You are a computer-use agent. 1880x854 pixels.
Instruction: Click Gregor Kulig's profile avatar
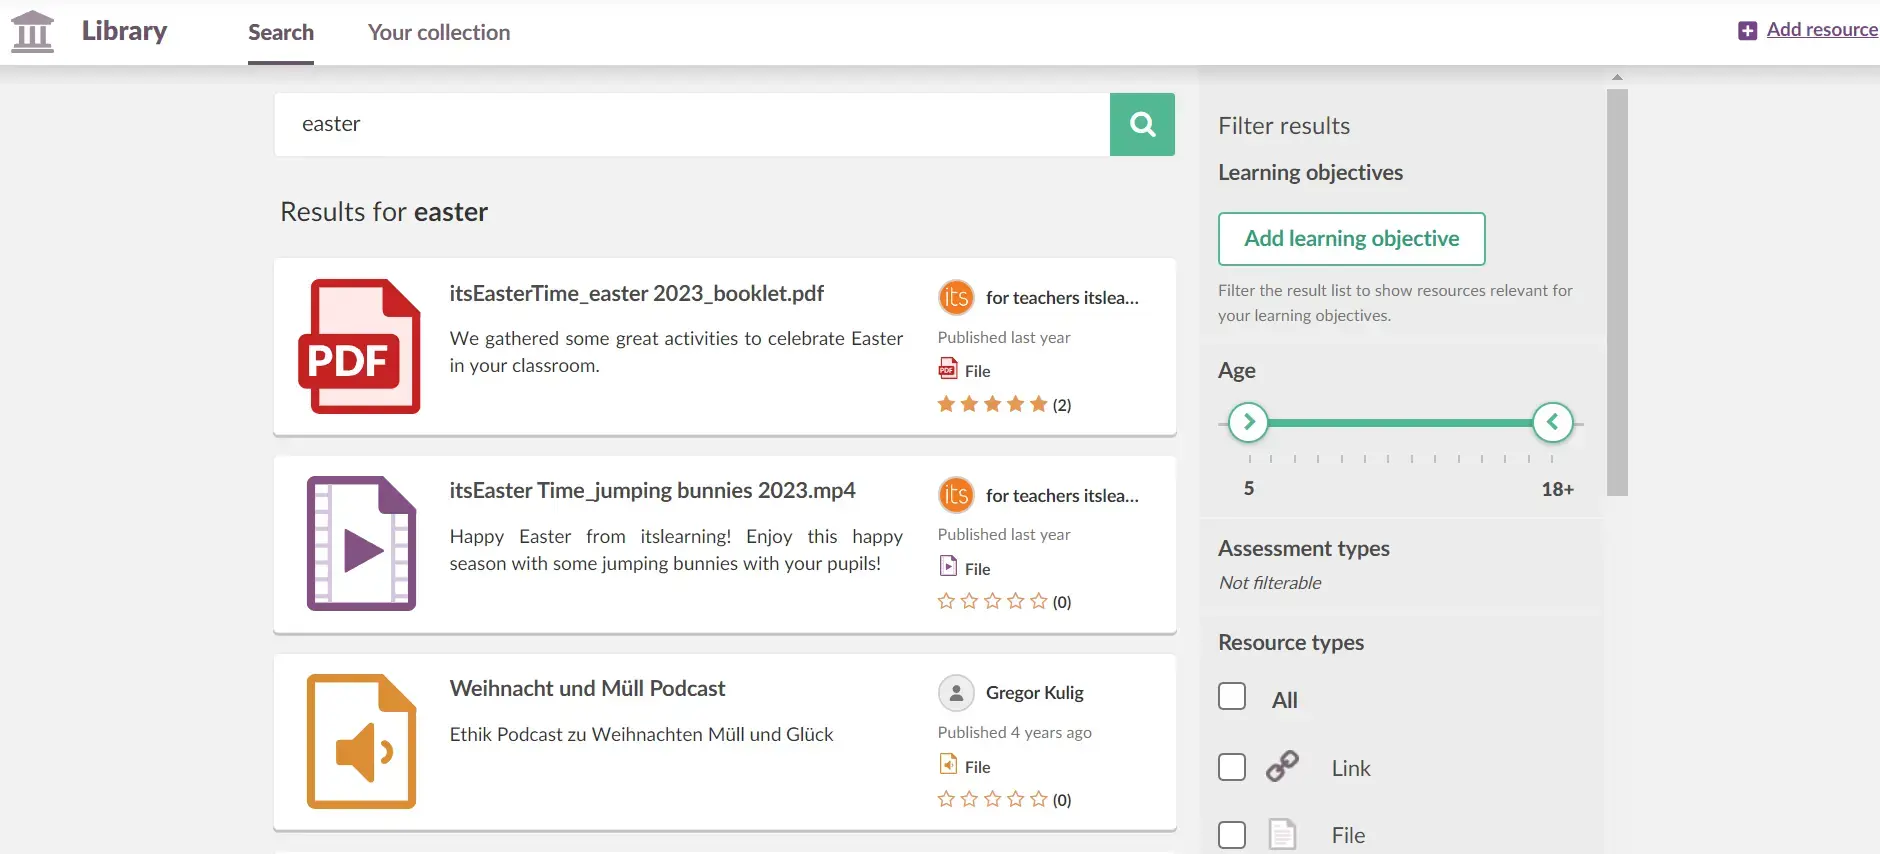(956, 693)
